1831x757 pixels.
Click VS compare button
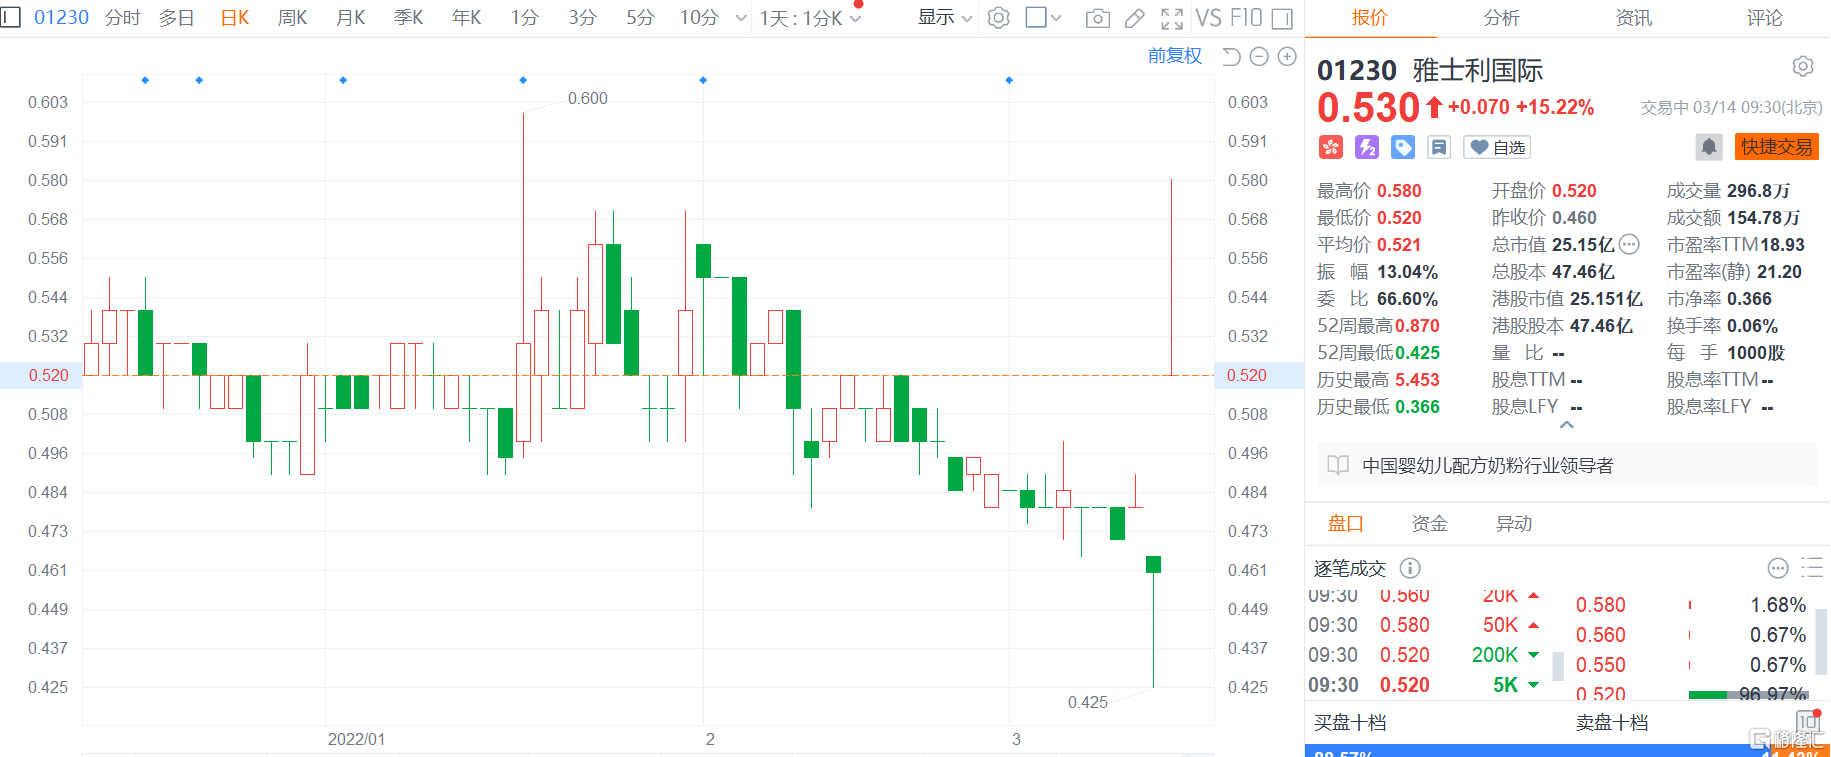1208,18
